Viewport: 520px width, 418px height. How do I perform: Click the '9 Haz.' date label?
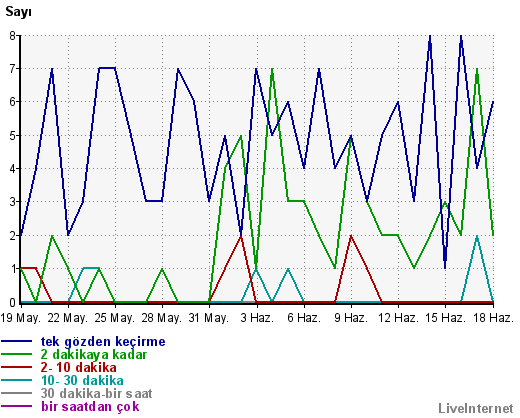click(351, 318)
